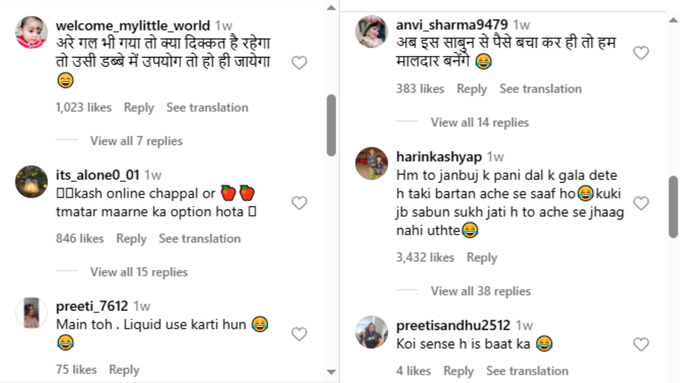This screenshot has width=680, height=383.
Task: Like its_alone0_01's comment with heart icon
Action: (x=299, y=203)
